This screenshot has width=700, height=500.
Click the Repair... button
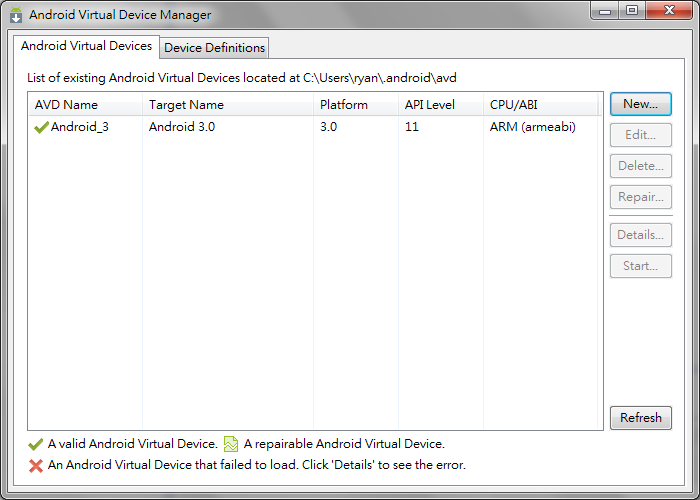641,197
